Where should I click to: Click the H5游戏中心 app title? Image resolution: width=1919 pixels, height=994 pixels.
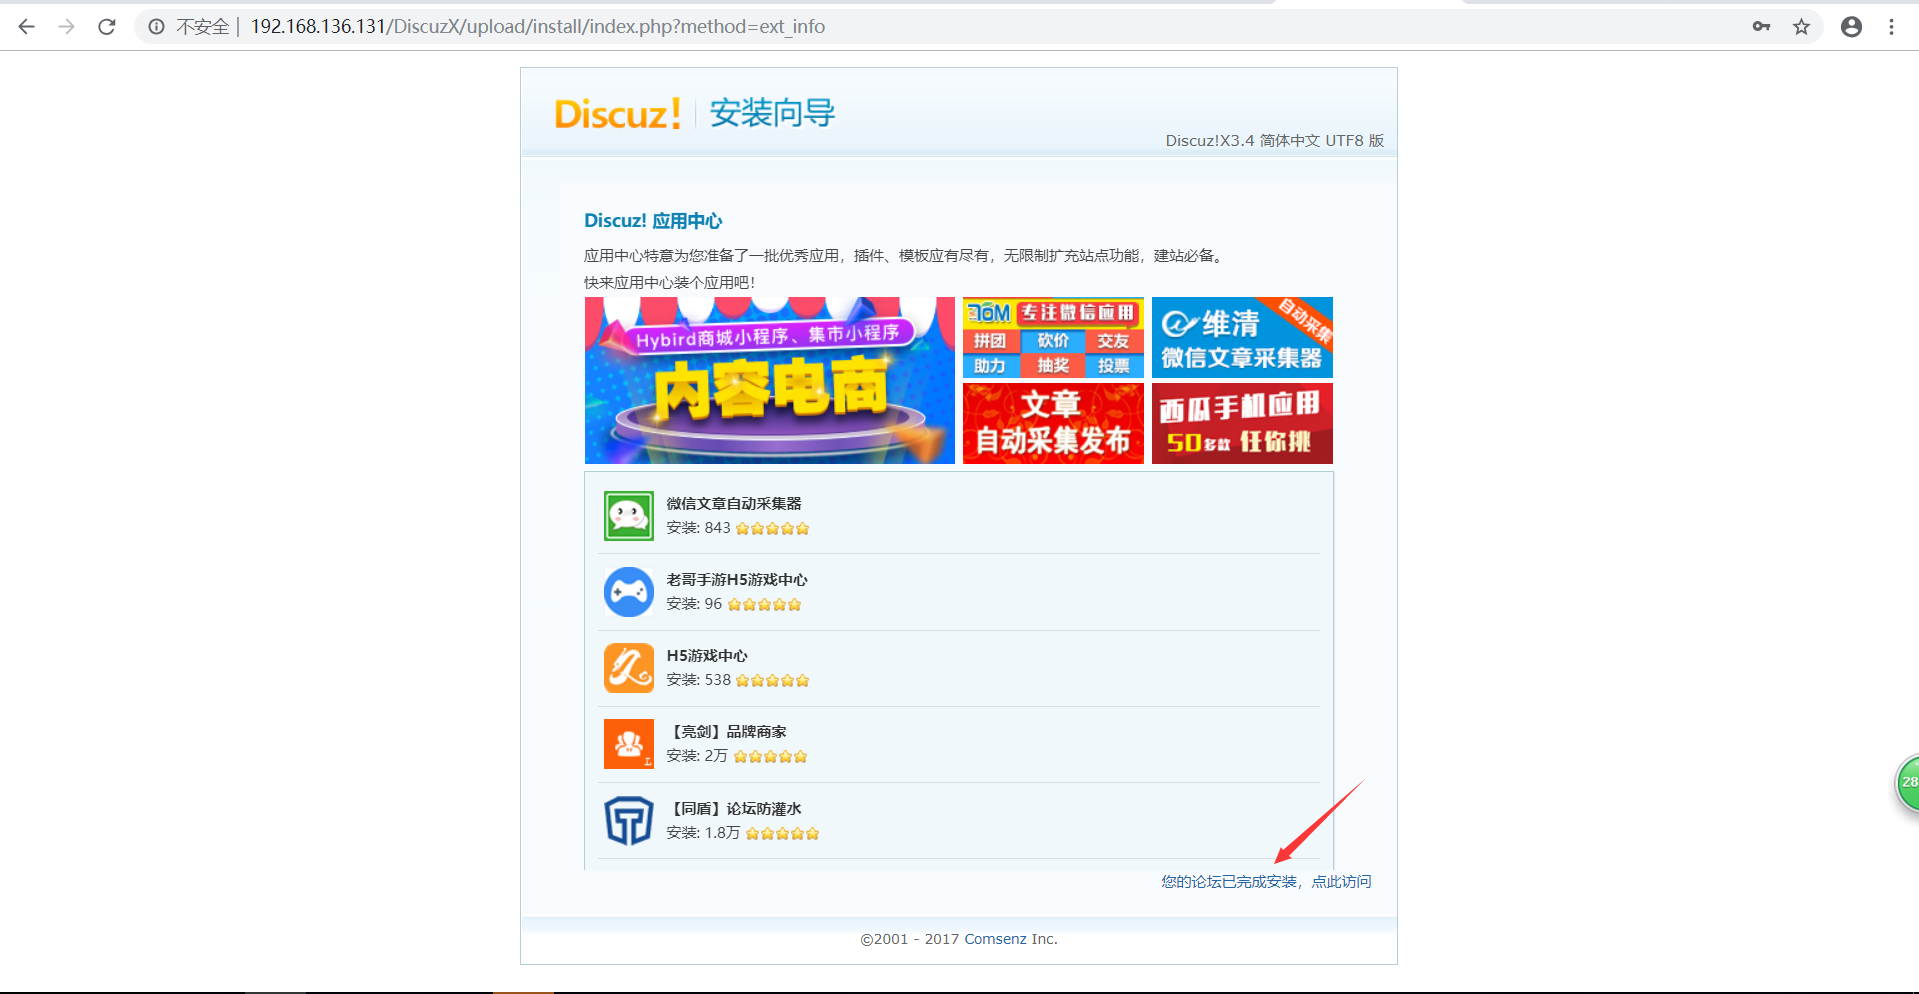coord(707,656)
